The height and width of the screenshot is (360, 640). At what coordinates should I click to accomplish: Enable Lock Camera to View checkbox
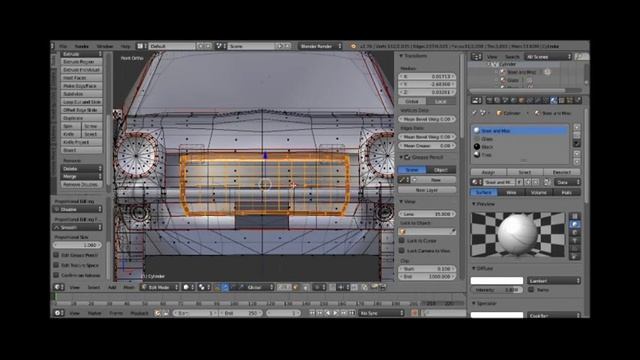tap(402, 251)
